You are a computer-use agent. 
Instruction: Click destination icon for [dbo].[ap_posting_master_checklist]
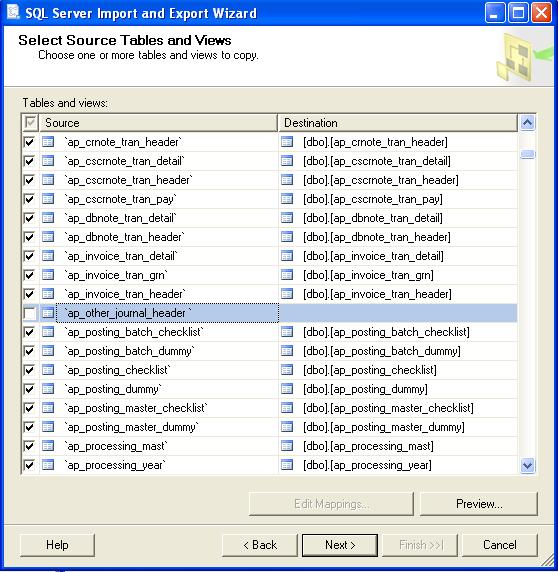[287, 407]
